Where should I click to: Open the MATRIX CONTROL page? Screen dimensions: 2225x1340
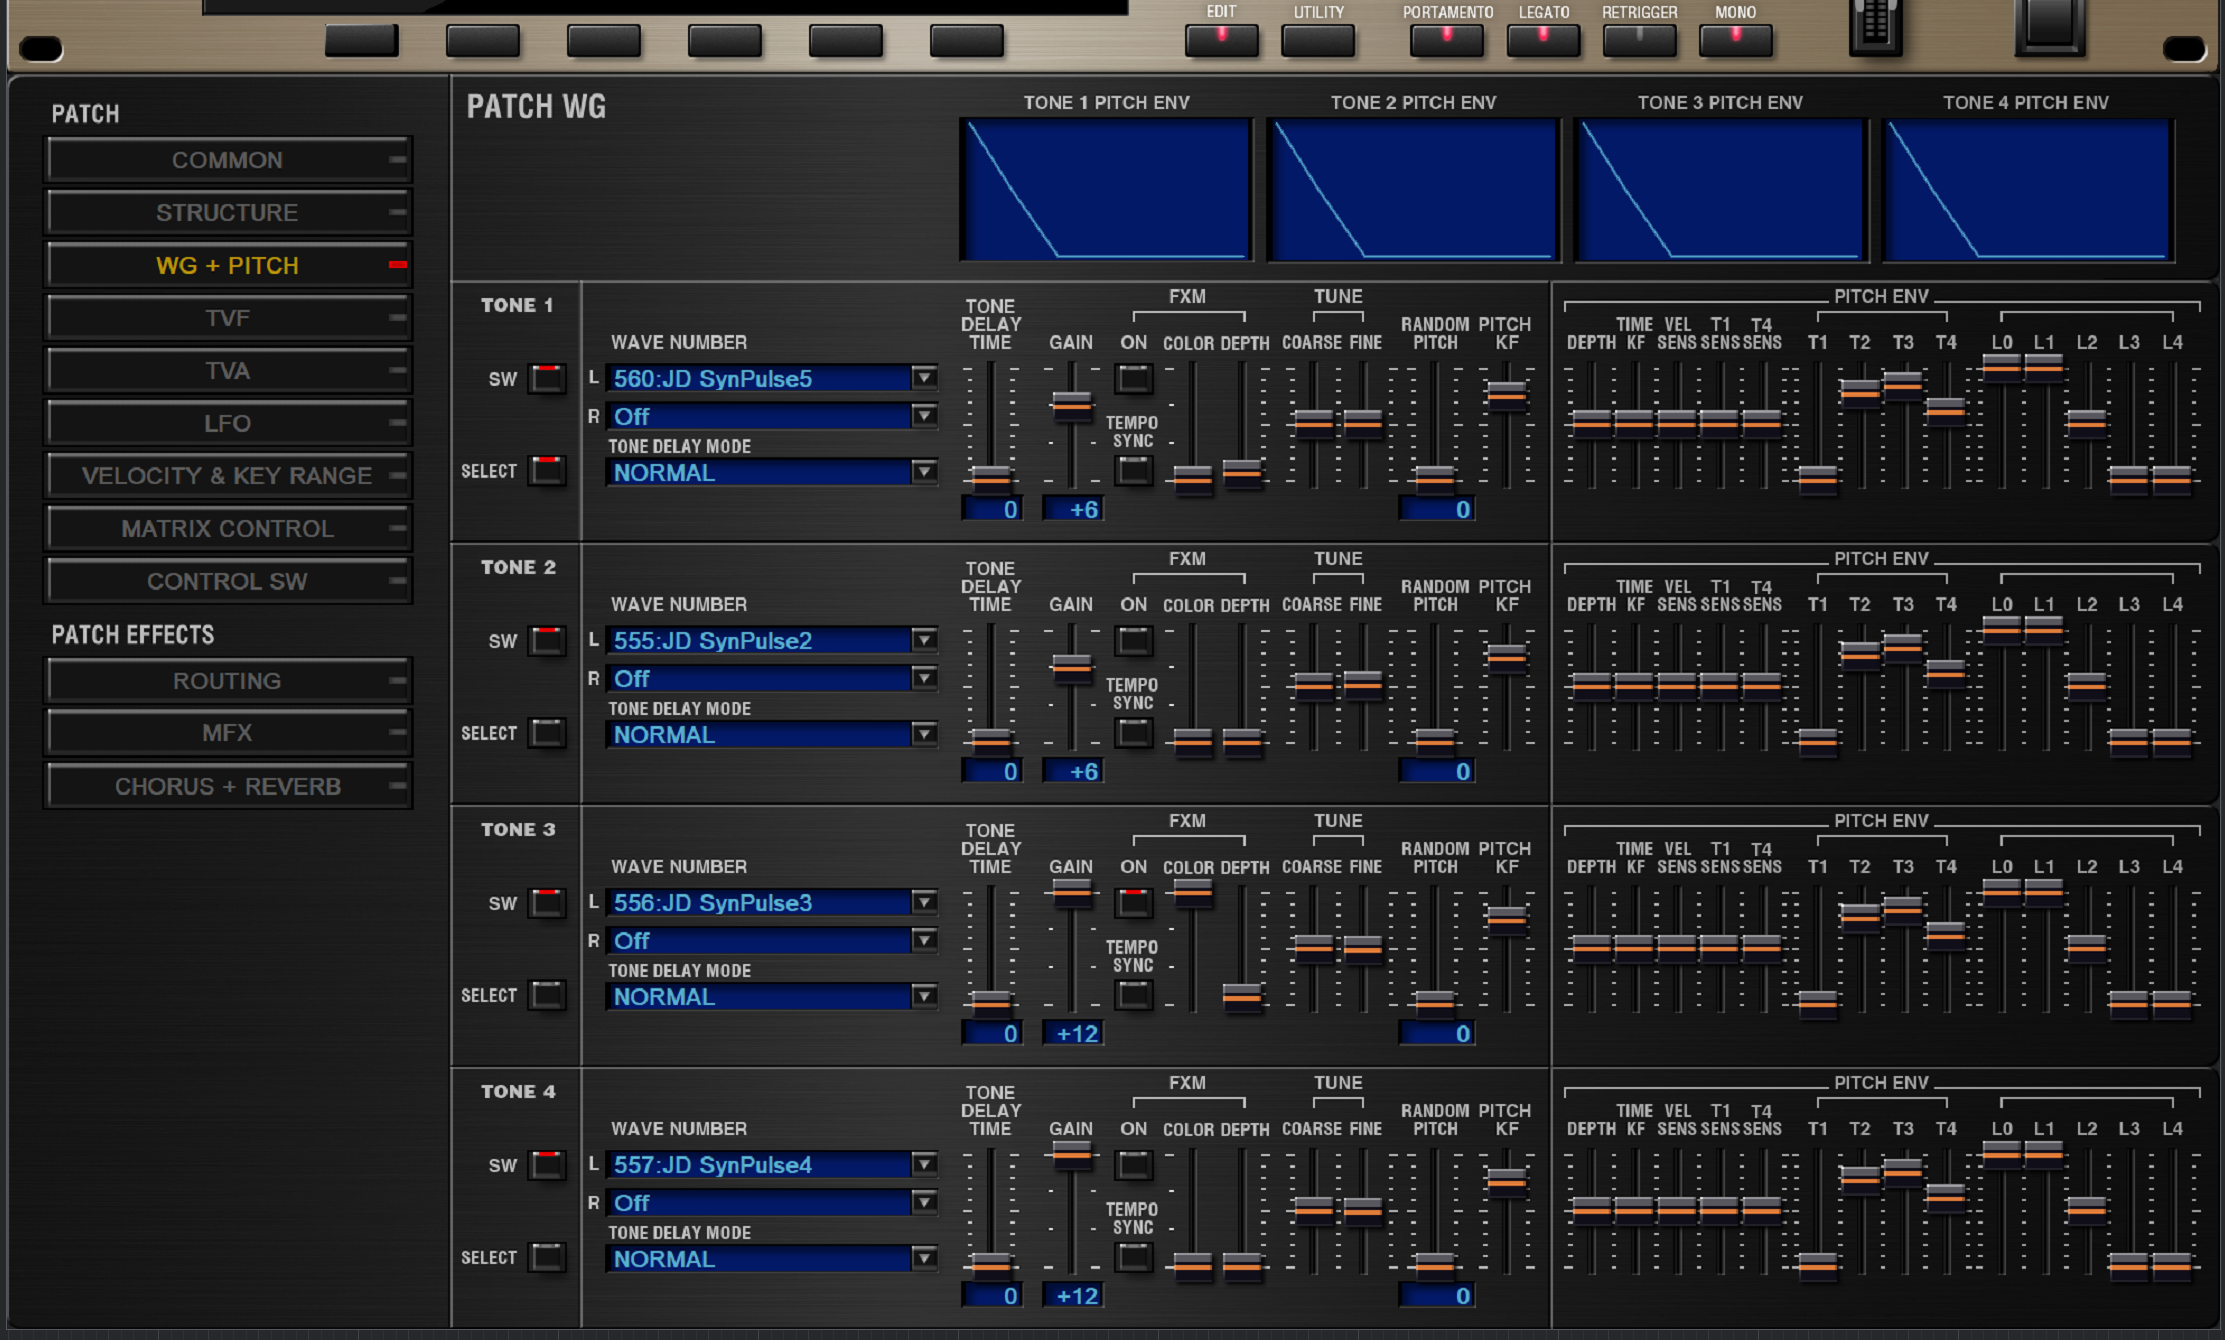coord(227,529)
